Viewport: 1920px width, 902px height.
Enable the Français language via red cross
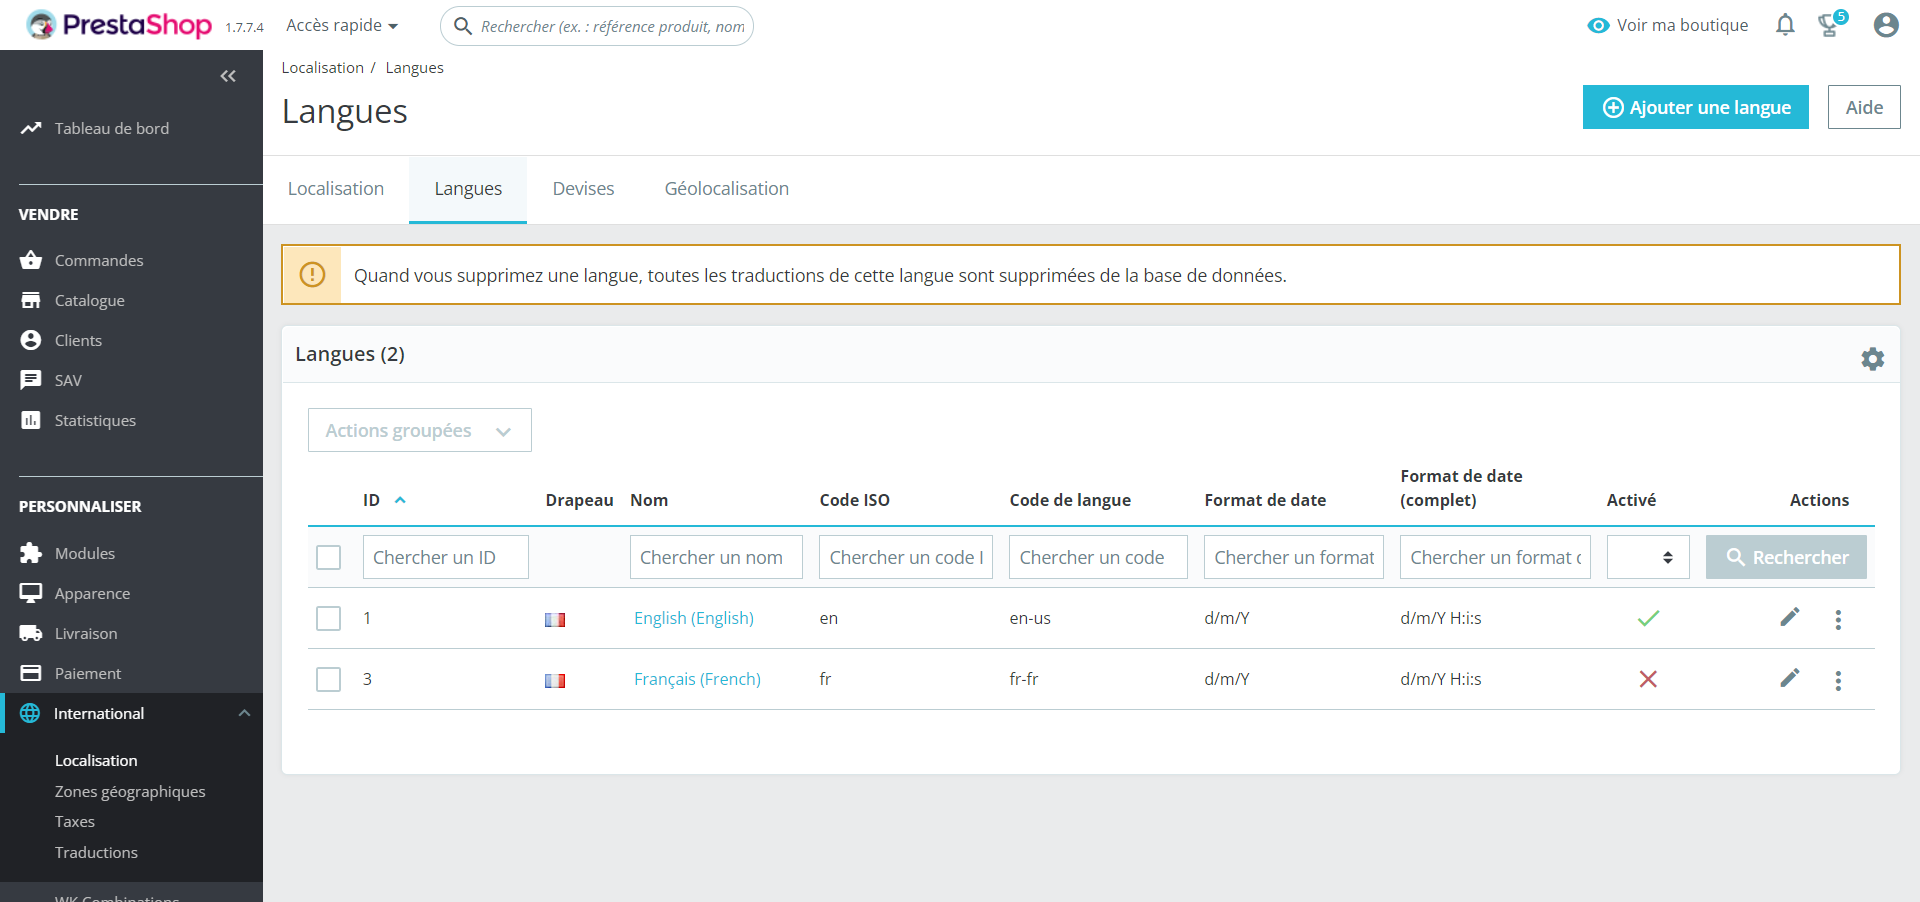click(1648, 679)
